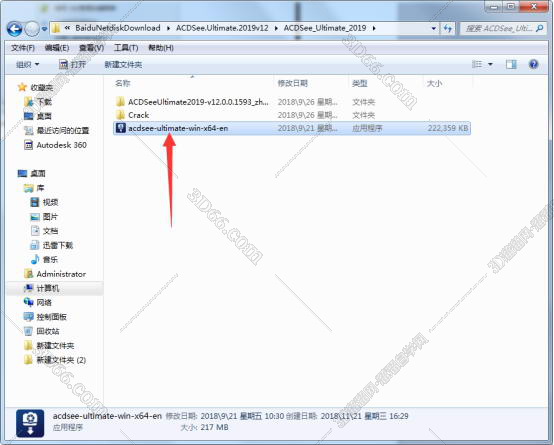Select 新建文件夹 in navigation tree
Image resolution: width=554 pixels, height=445 pixels.
tap(55, 346)
